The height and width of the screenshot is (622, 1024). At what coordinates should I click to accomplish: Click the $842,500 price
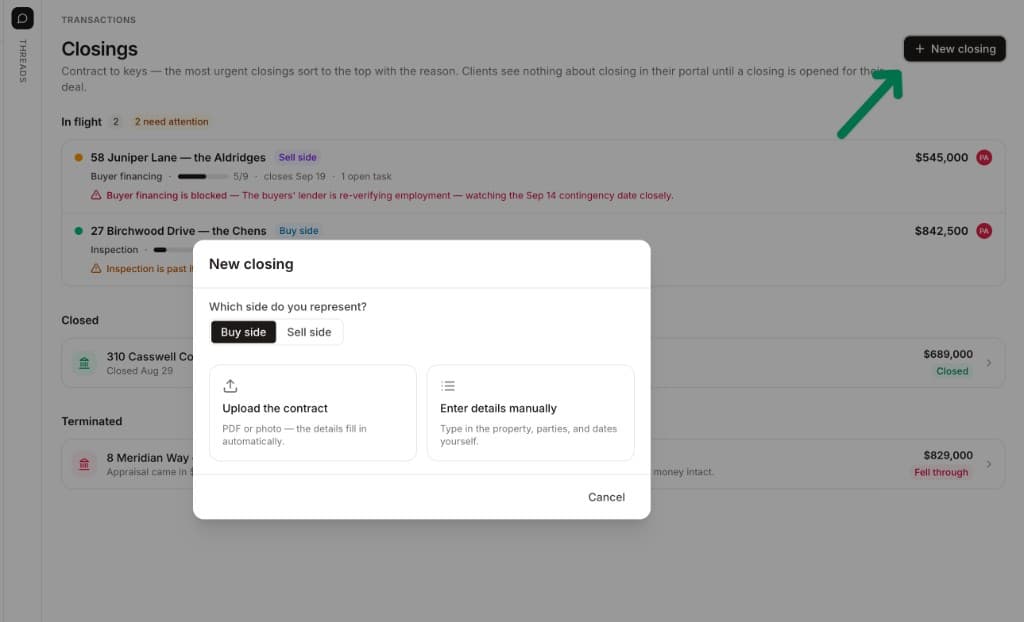941,231
